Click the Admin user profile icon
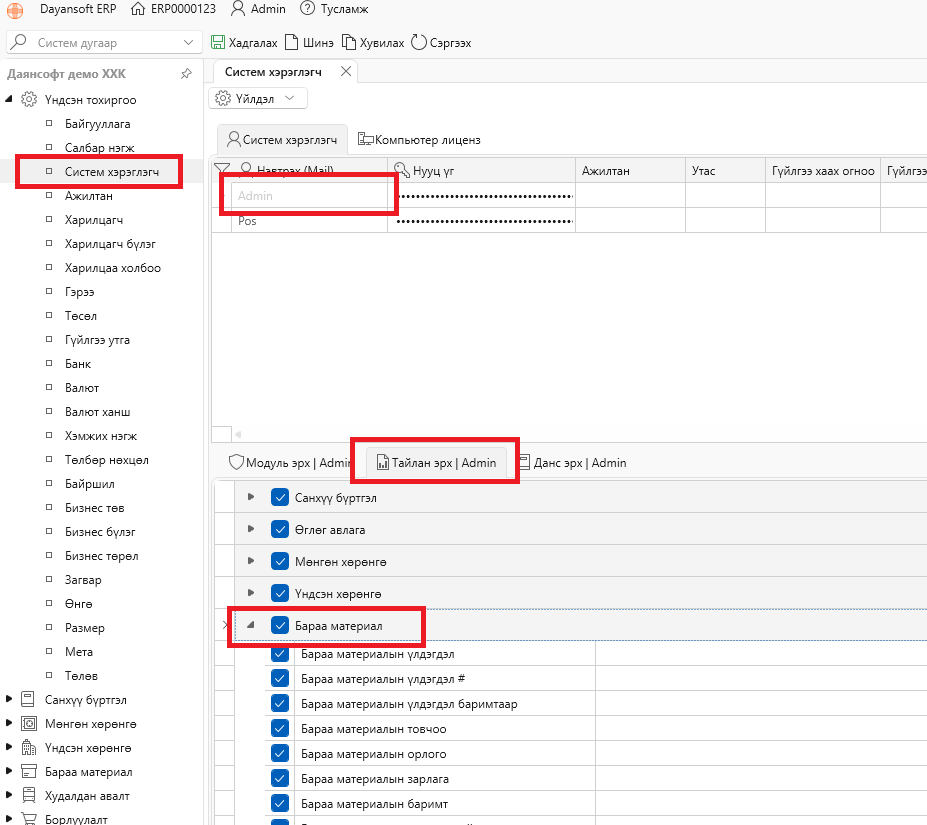Screen dimensions: 927x825 coord(238,9)
